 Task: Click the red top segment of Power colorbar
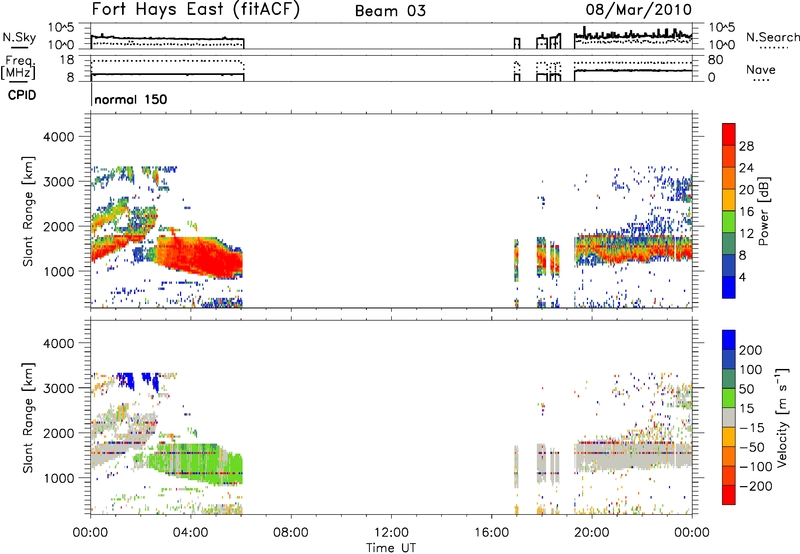tap(729, 134)
